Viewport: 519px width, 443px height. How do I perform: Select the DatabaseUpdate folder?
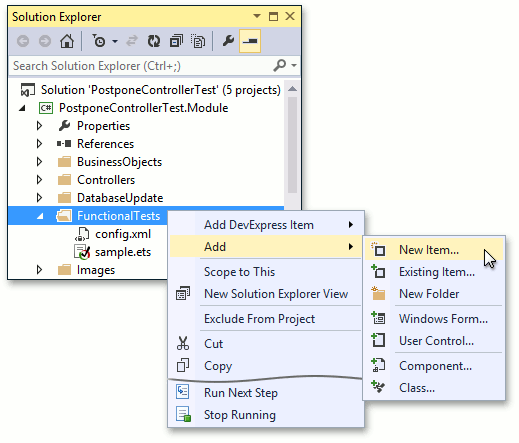click(x=120, y=198)
